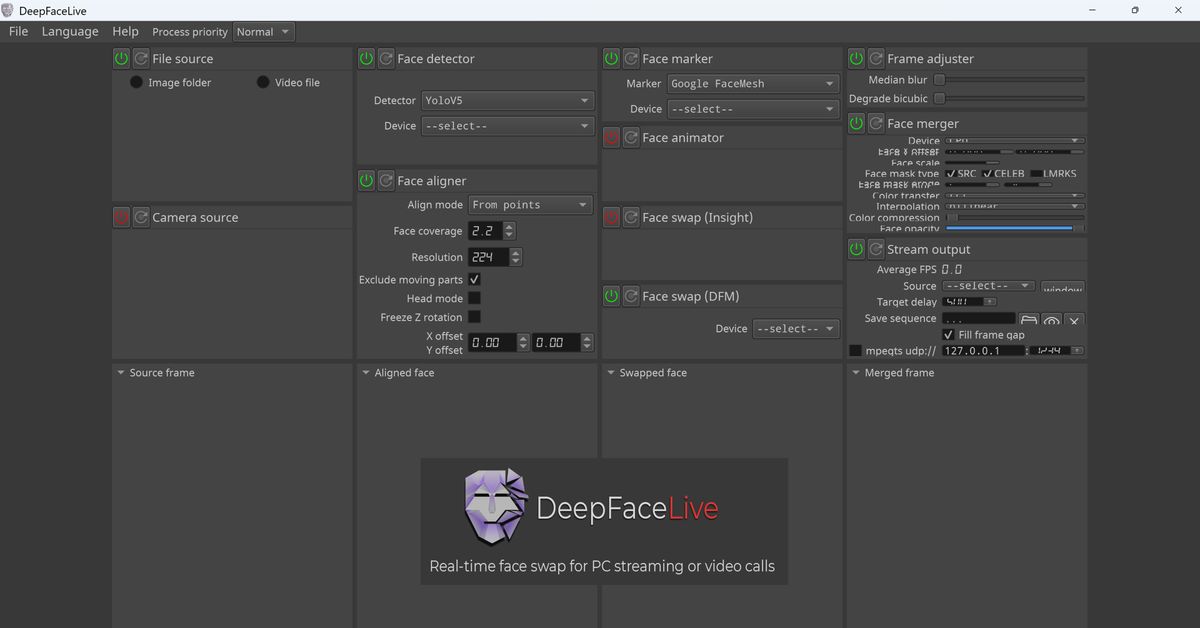Open the Face merger Interpolation dropdown
The width and height of the screenshot is (1200, 628).
[1015, 206]
